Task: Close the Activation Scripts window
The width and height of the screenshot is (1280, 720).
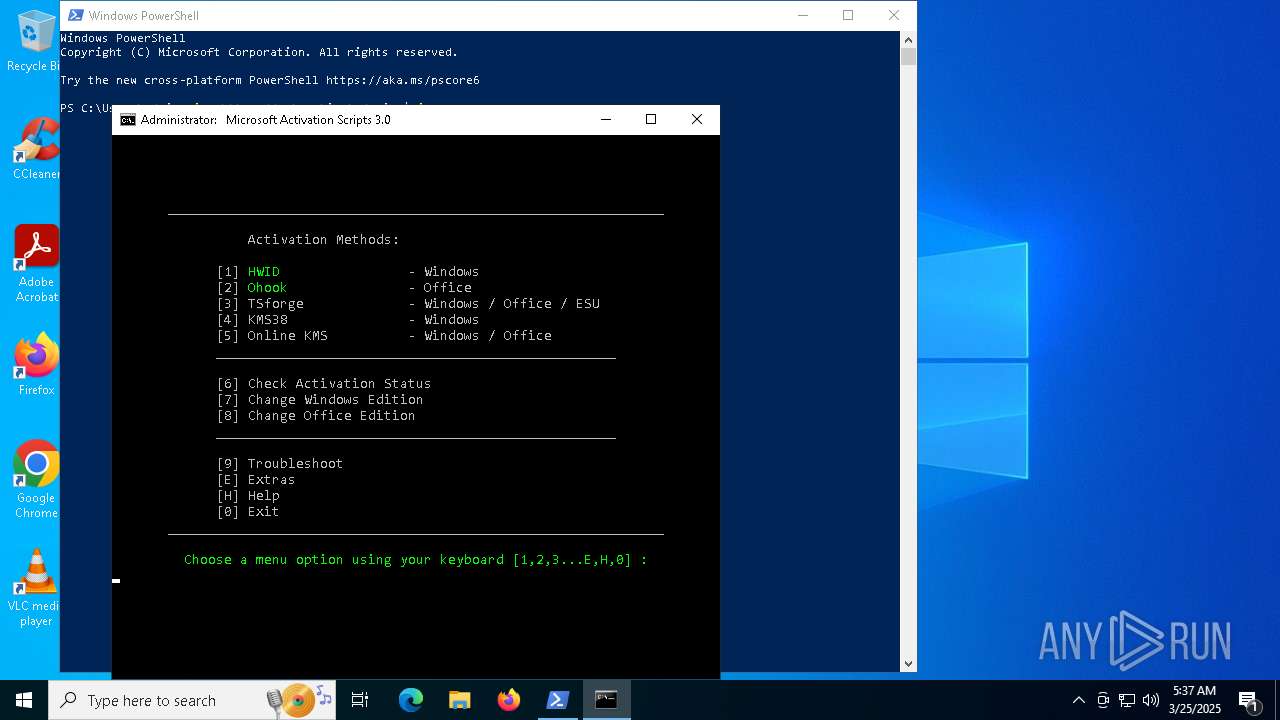Action: [x=697, y=119]
